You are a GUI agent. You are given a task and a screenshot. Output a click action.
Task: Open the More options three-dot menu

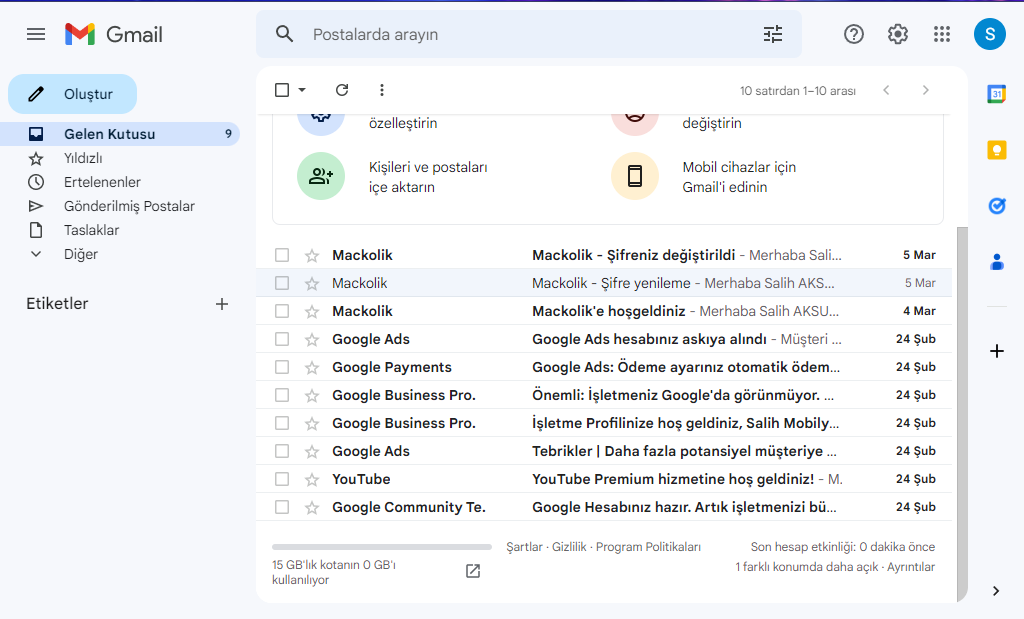click(382, 90)
